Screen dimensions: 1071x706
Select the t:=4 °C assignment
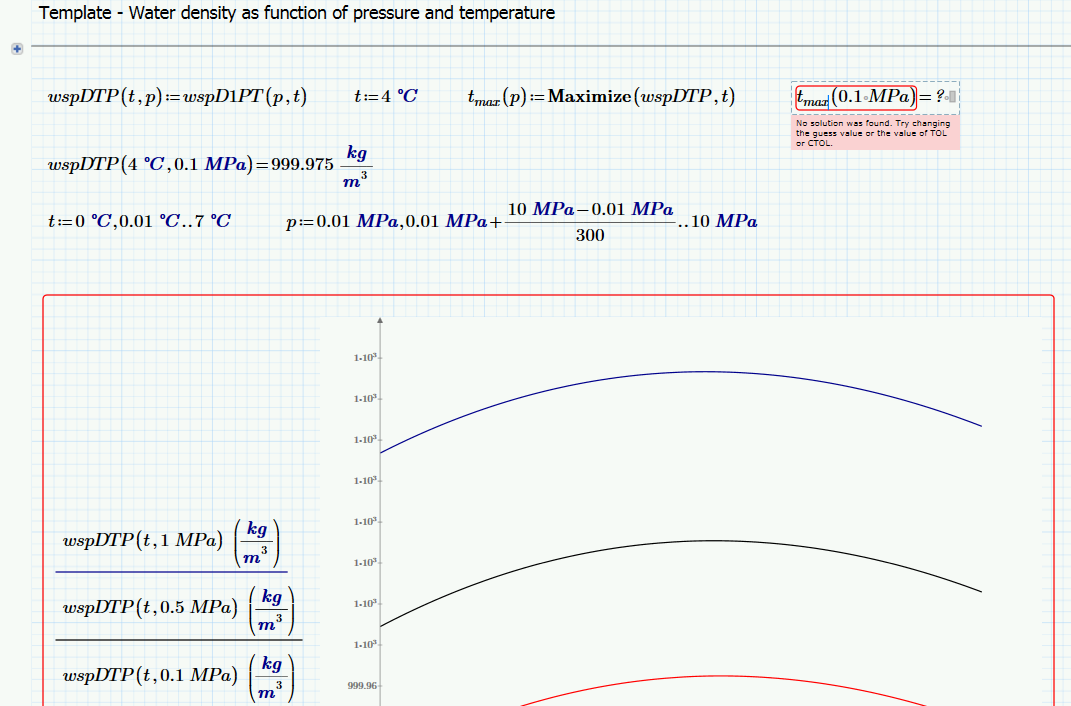tap(385, 96)
